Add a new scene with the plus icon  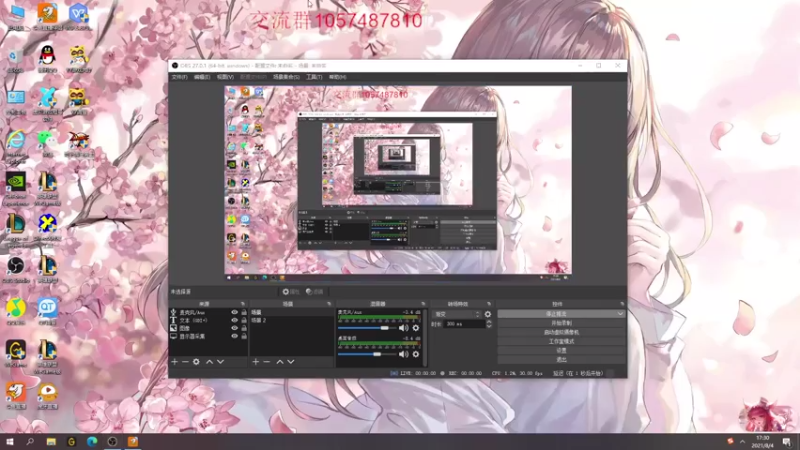coord(256,362)
